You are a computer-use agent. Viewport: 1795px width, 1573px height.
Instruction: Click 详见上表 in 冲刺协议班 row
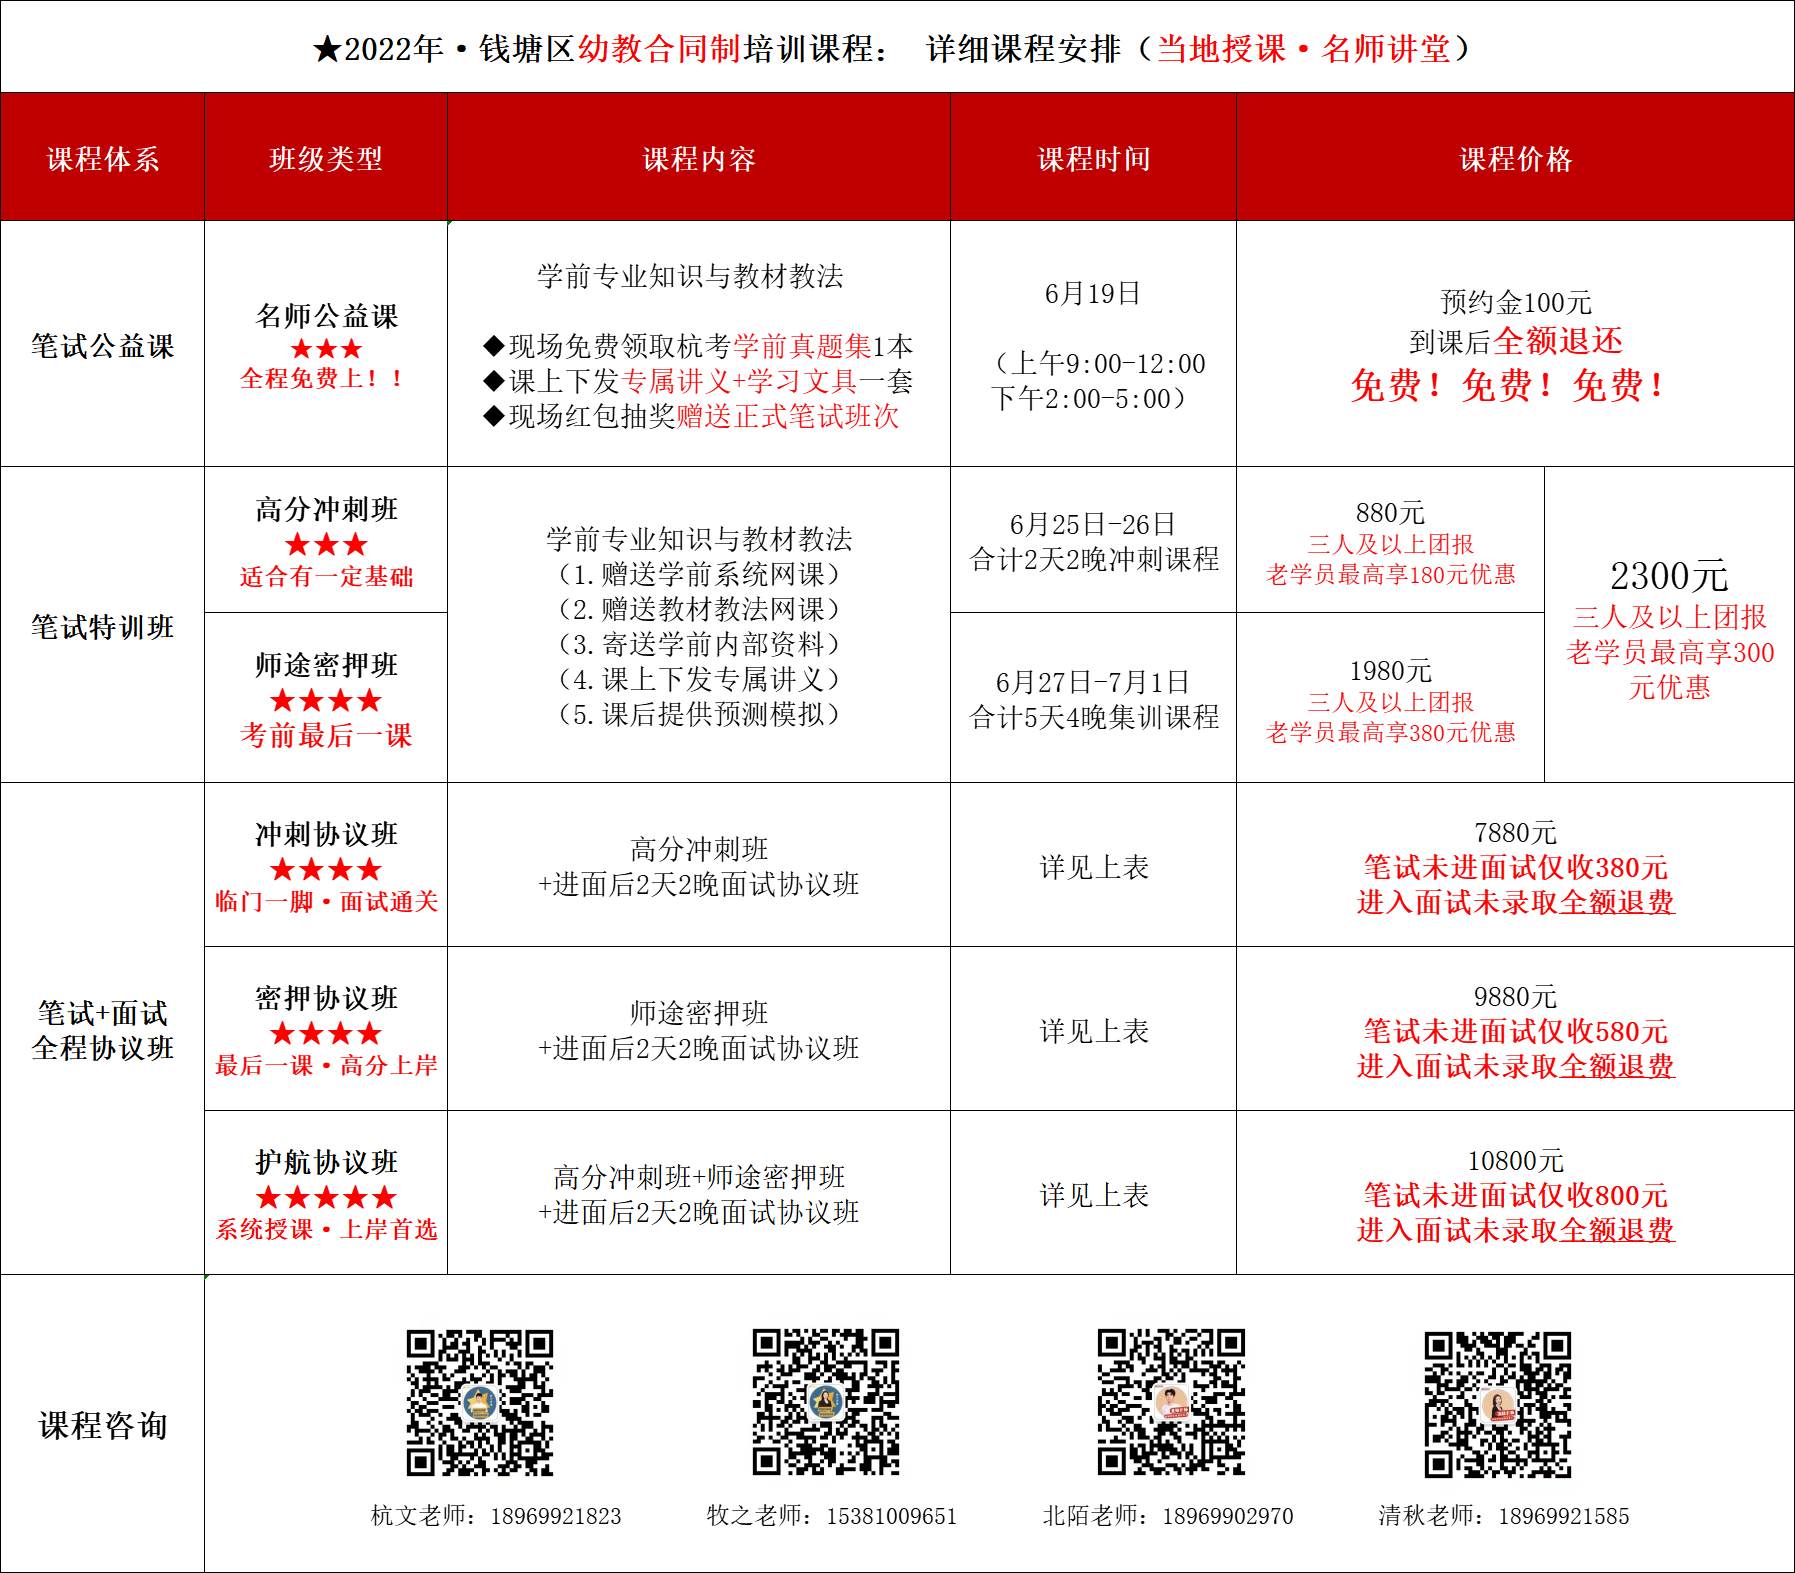click(x=1094, y=867)
